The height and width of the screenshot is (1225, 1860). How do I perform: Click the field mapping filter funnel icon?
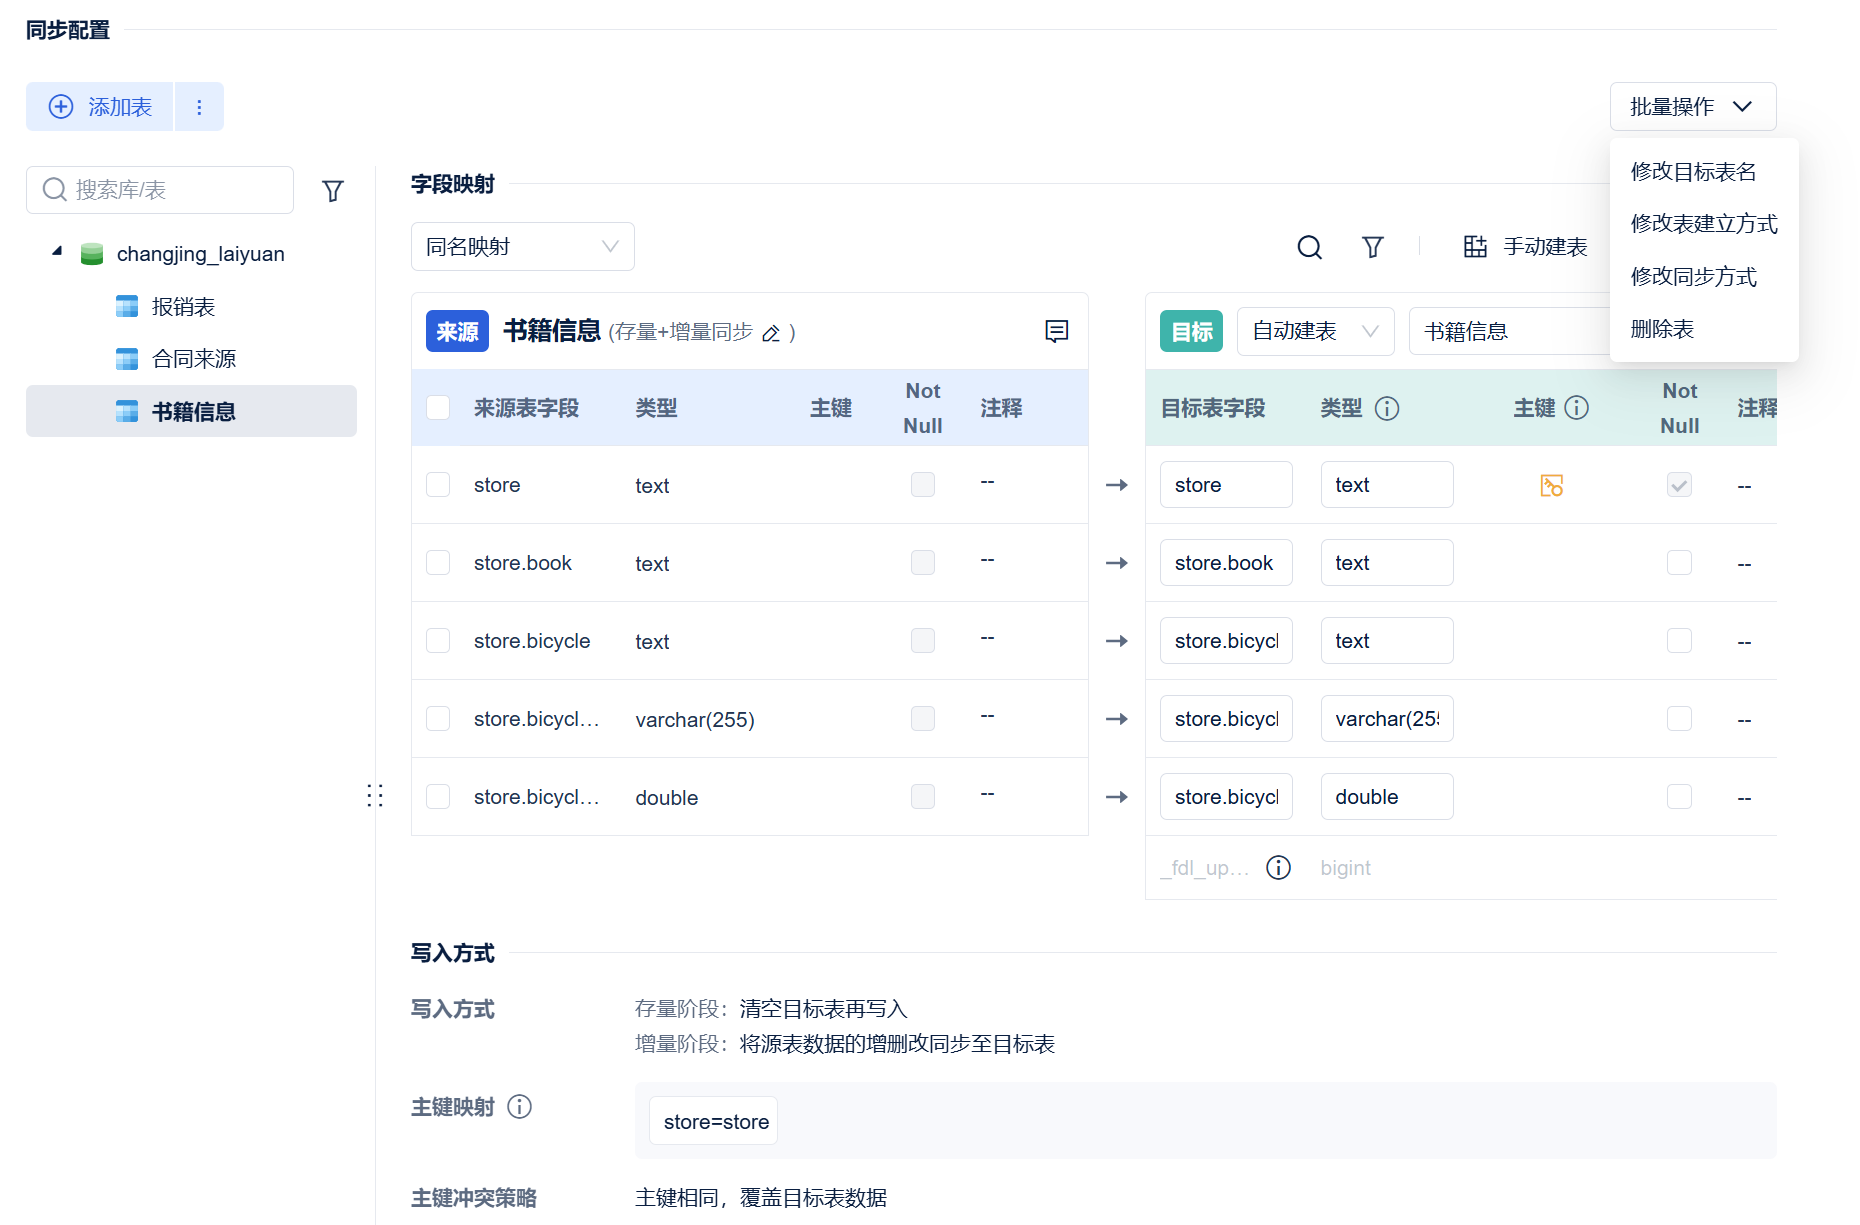click(1373, 247)
